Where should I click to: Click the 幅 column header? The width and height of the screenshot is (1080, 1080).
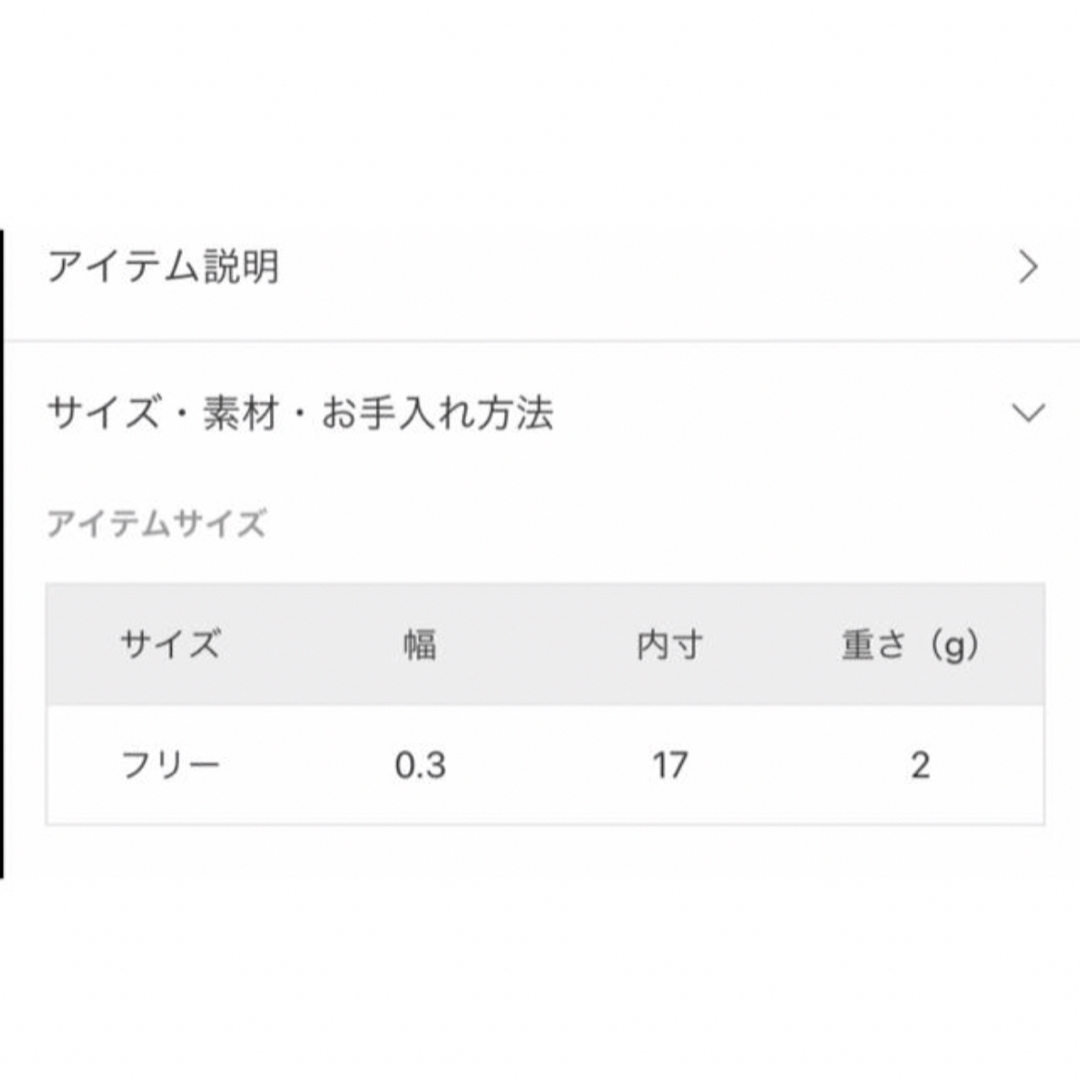point(419,645)
